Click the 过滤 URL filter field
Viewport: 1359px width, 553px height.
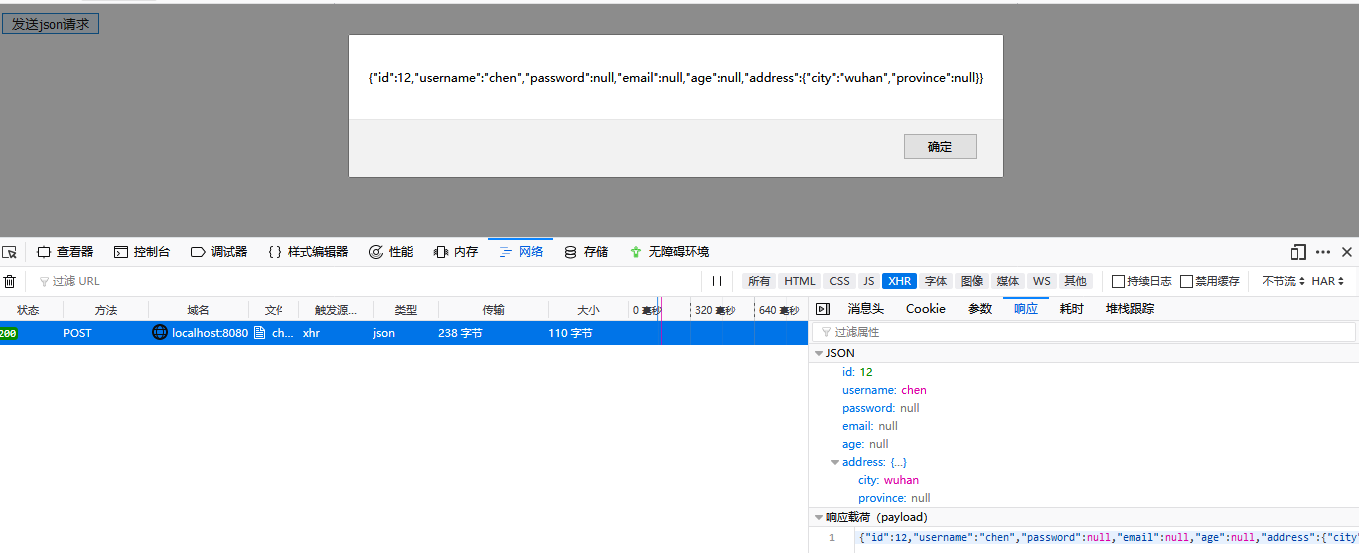pyautogui.click(x=365, y=282)
